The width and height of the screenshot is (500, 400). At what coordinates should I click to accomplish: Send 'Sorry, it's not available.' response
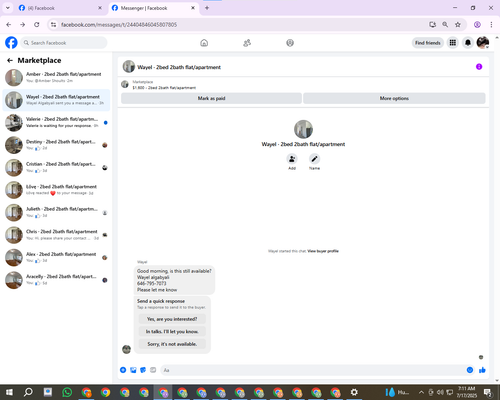pyautogui.click(x=172, y=344)
